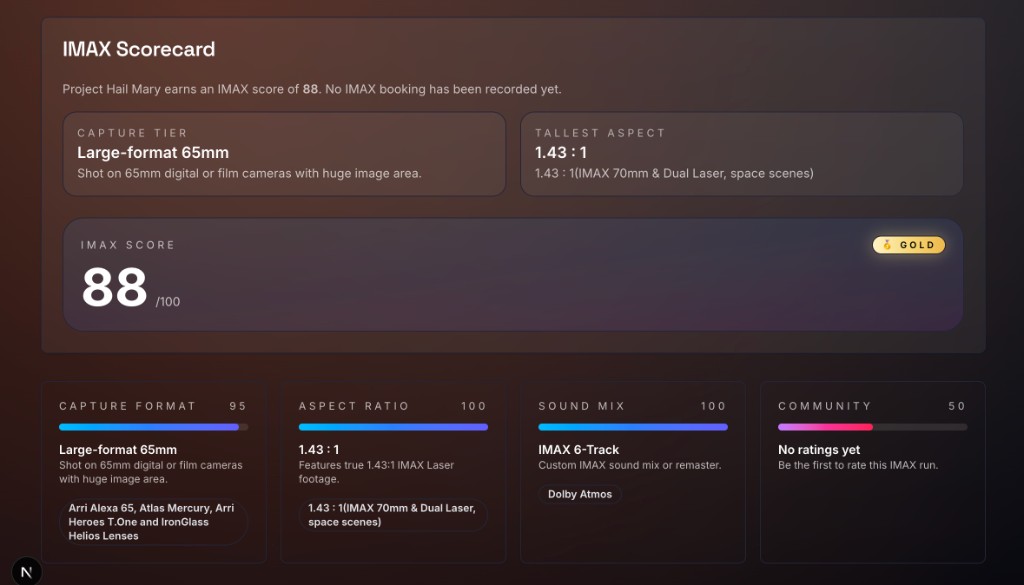This screenshot has width=1024, height=585.
Task: Click the Dolby Atmos chip
Action: coord(580,494)
